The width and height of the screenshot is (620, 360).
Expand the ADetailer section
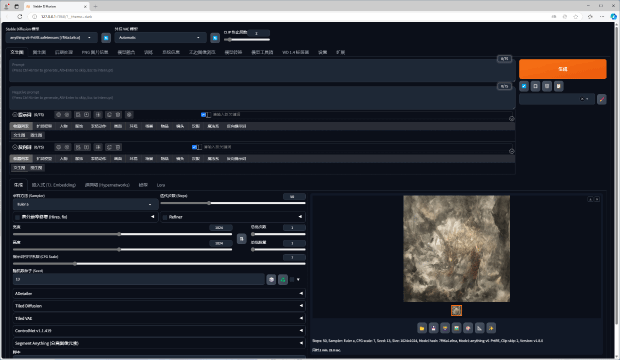pos(159,294)
